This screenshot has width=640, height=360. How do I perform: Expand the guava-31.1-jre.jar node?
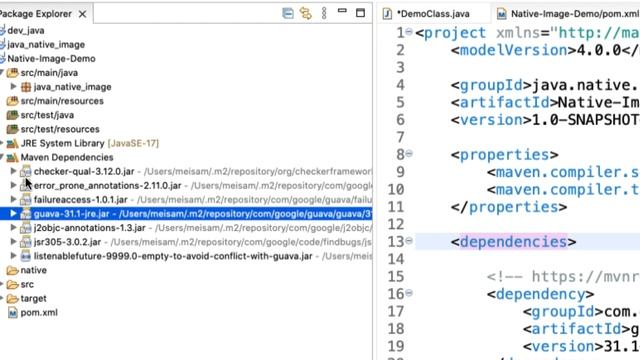click(x=13, y=213)
